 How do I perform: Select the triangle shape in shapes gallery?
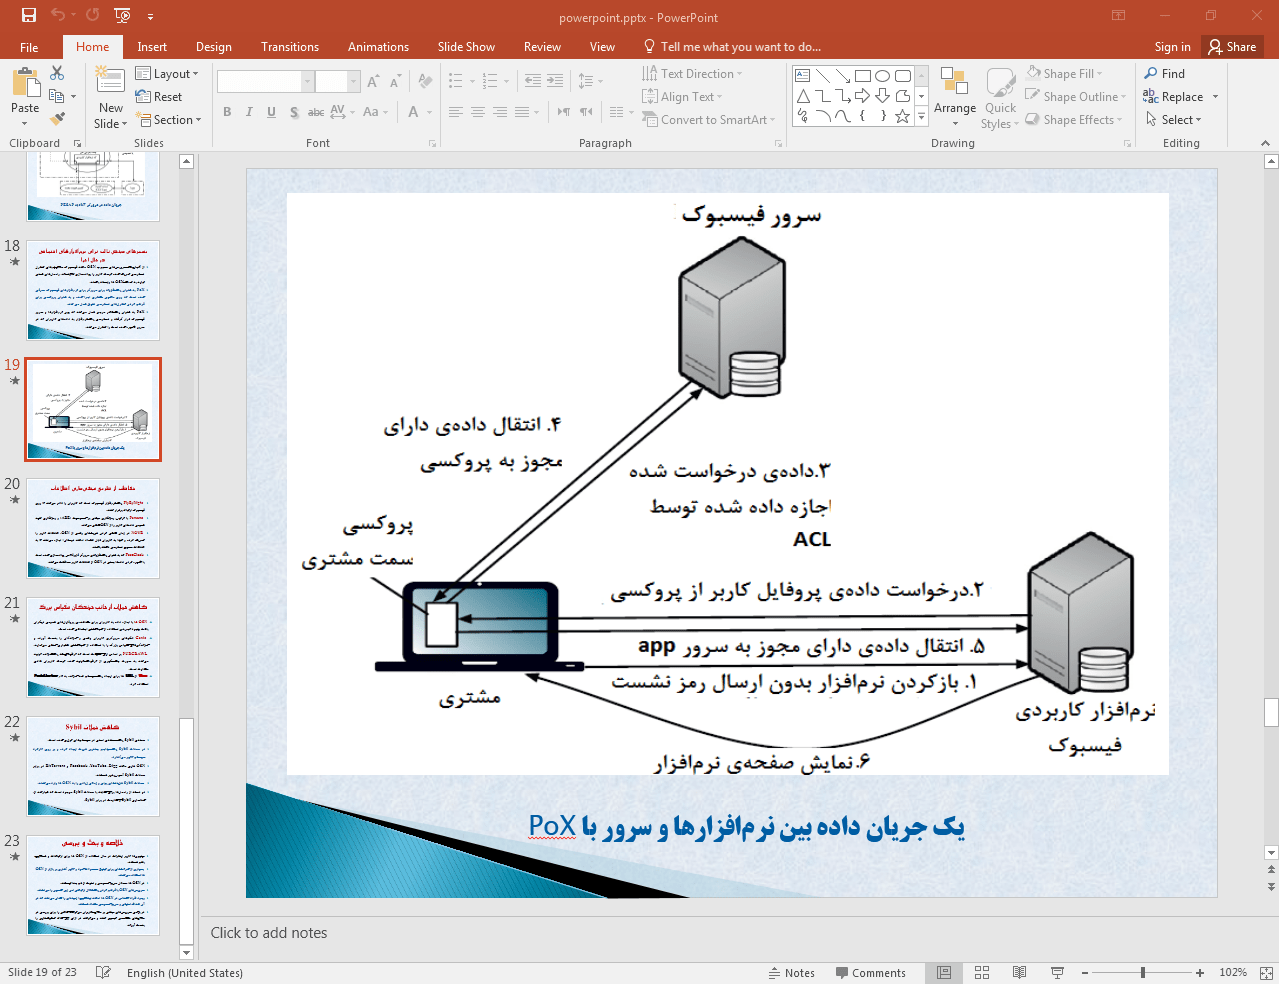(x=803, y=96)
